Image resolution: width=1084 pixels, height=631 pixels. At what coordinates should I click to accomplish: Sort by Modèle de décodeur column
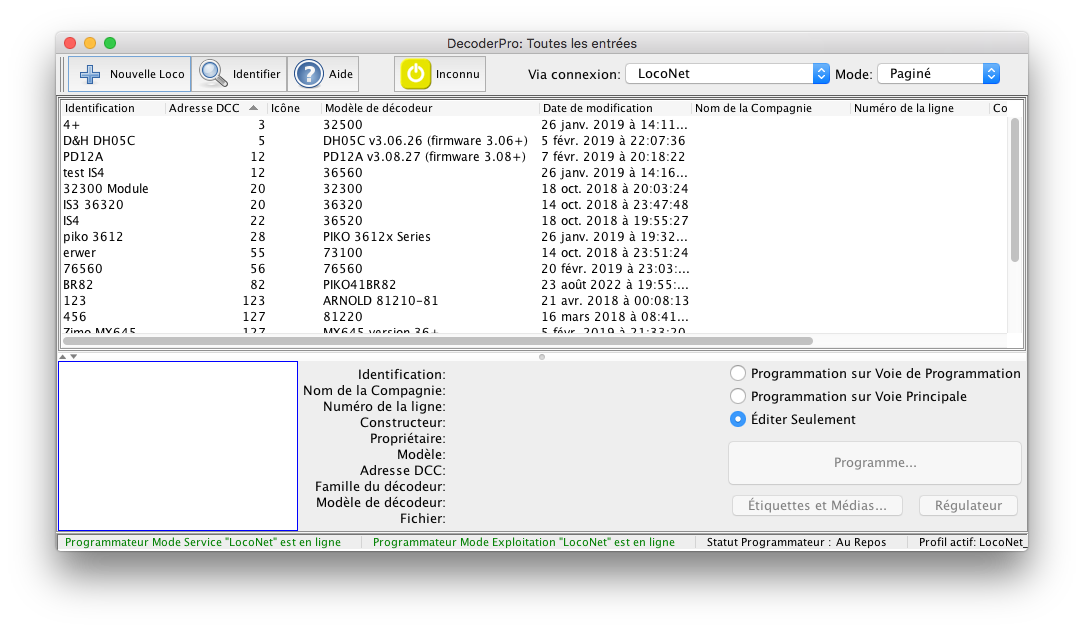point(430,108)
